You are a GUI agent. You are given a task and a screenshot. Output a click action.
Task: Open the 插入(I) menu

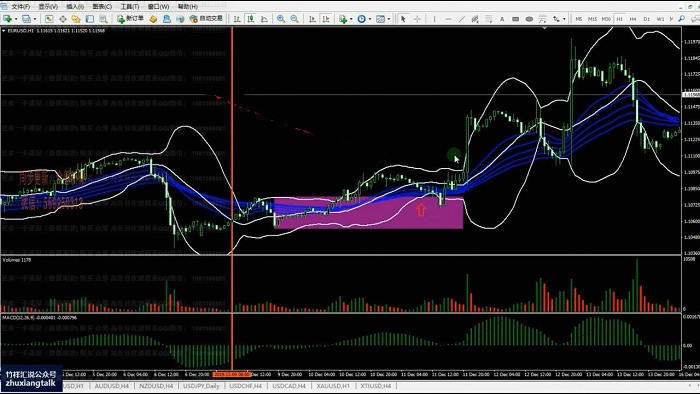coord(75,6)
